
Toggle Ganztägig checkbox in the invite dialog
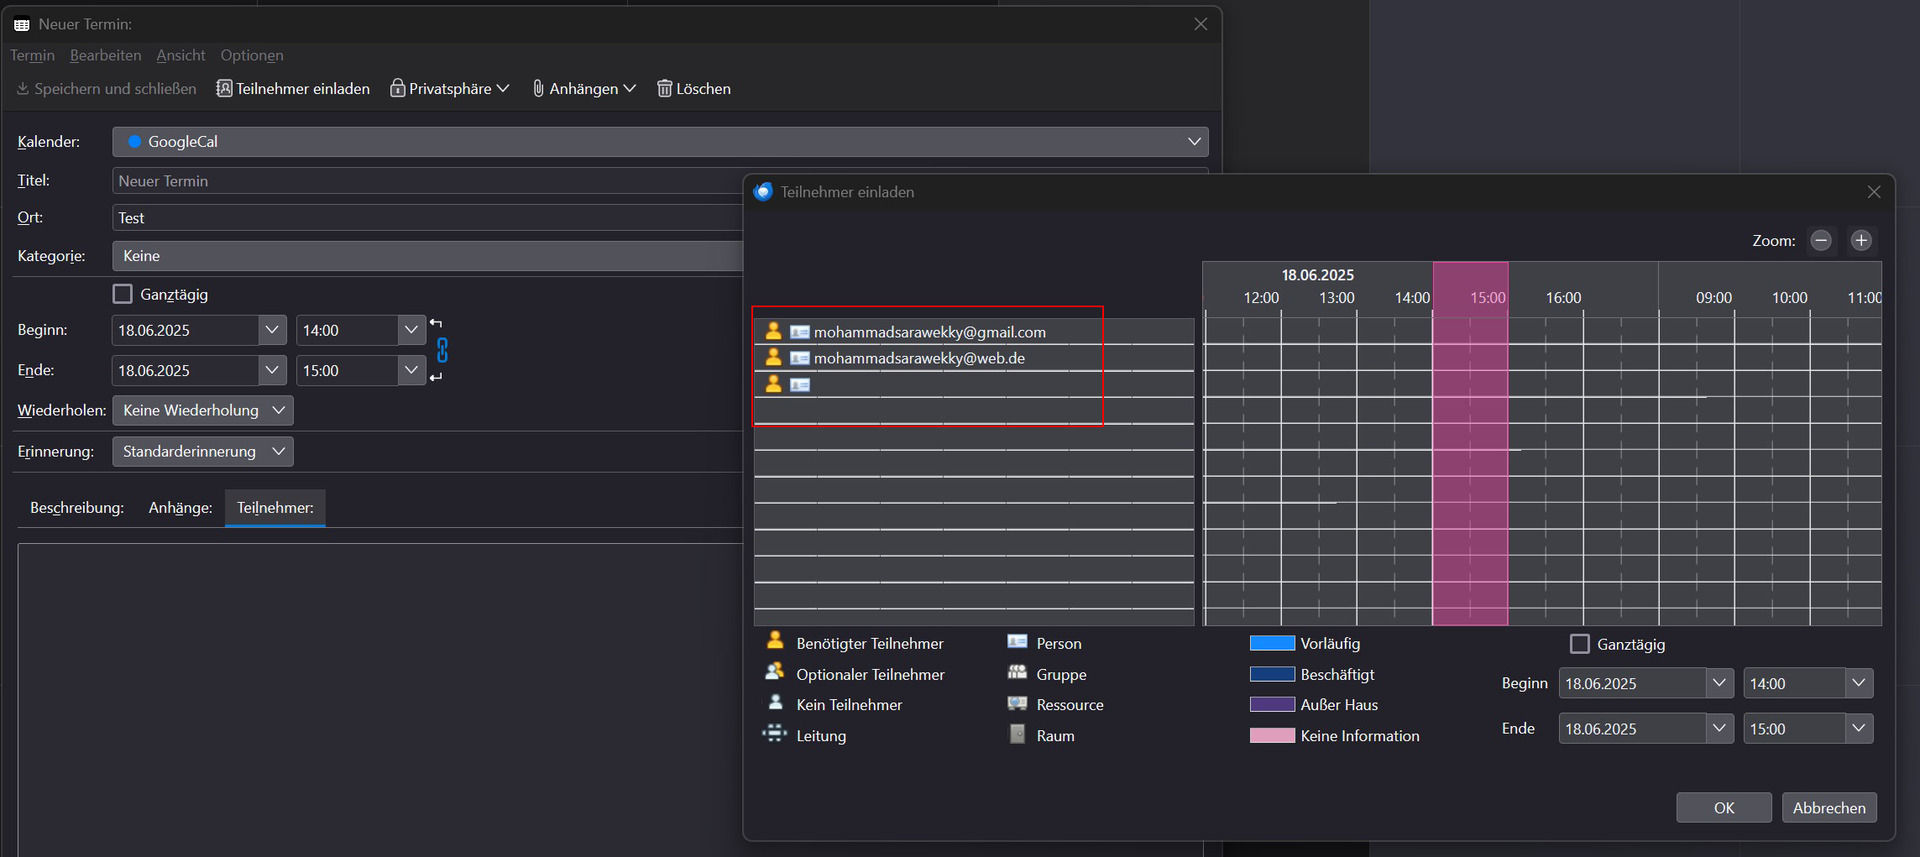[1580, 644]
